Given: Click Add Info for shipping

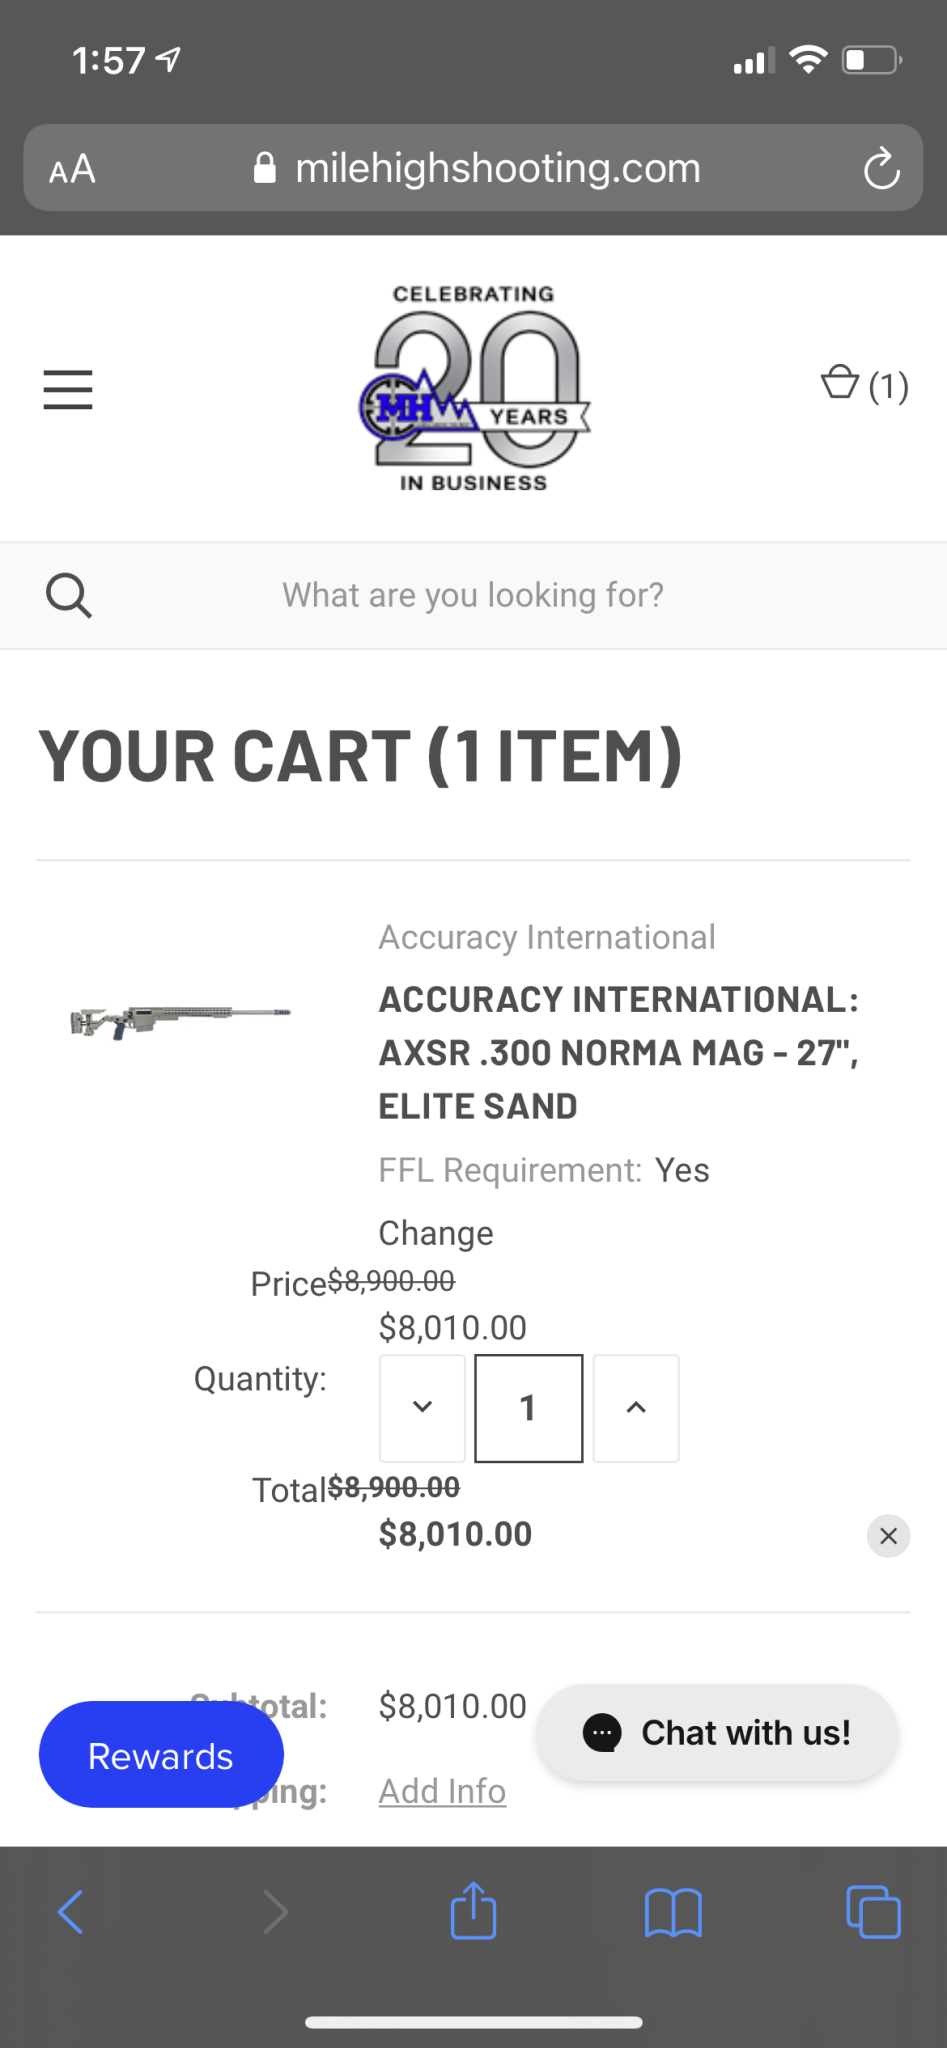Looking at the screenshot, I should tap(442, 1791).
